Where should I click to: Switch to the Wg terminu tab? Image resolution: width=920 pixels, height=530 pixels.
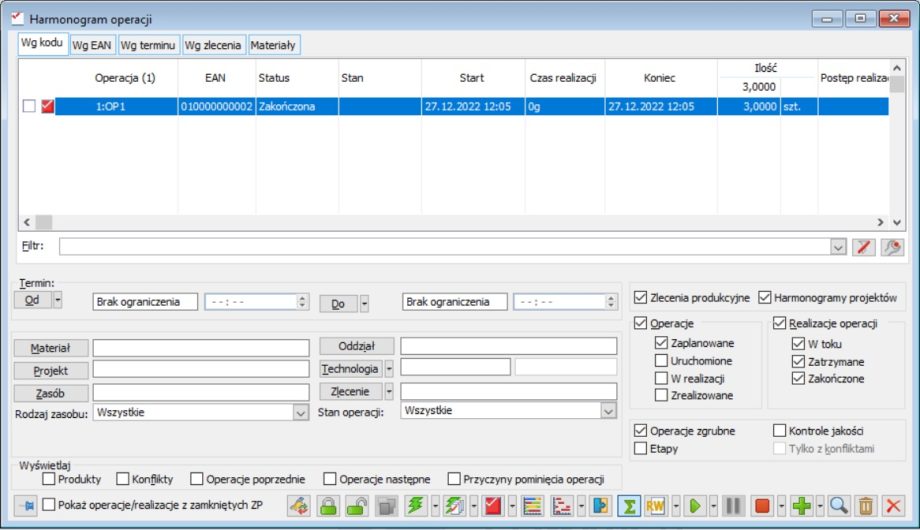point(149,45)
